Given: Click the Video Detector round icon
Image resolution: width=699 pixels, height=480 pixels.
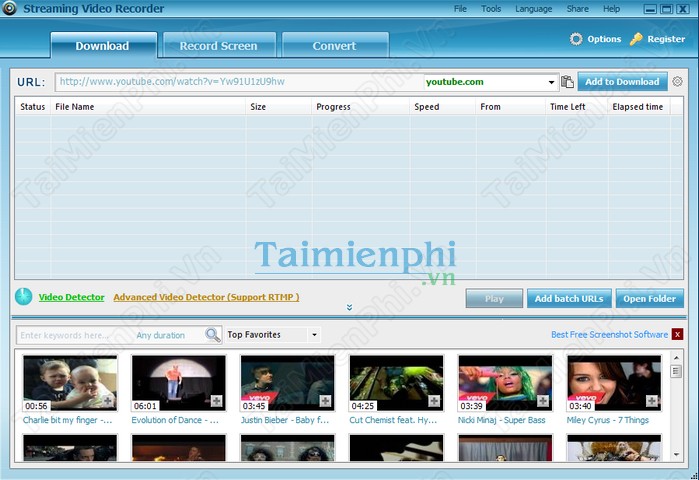Looking at the screenshot, I should (x=24, y=297).
